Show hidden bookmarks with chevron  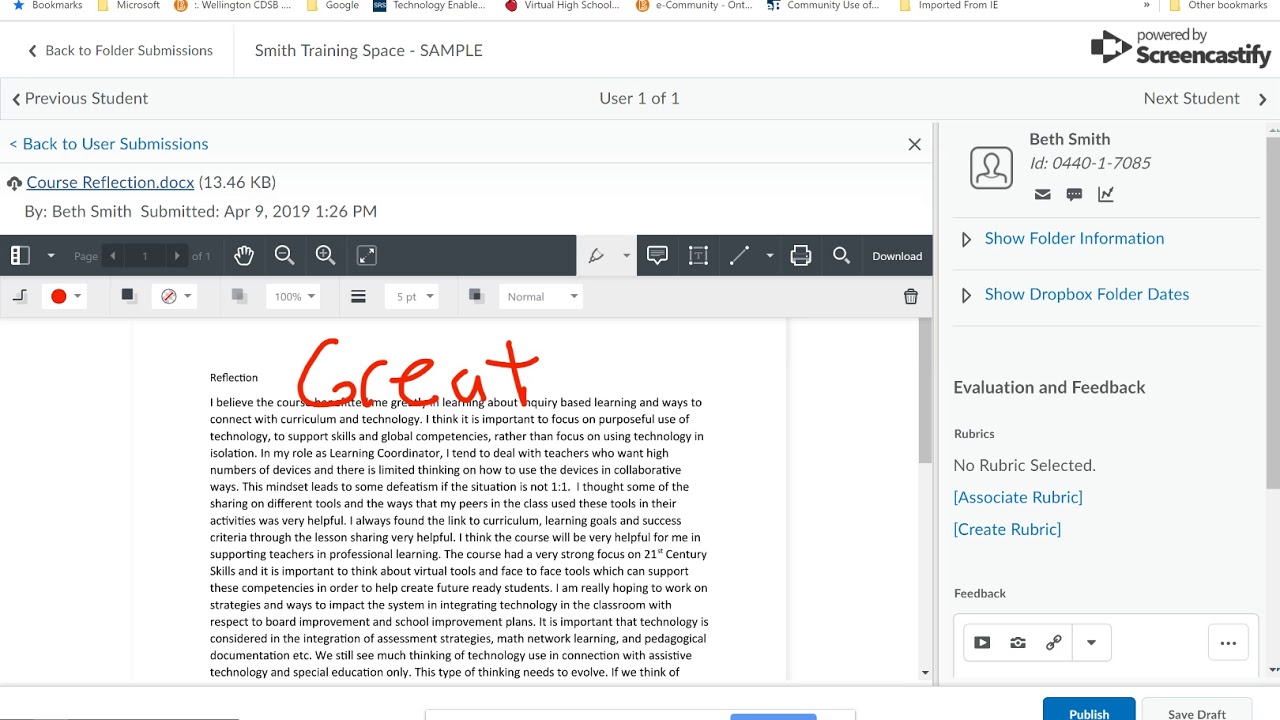[x=1146, y=5]
